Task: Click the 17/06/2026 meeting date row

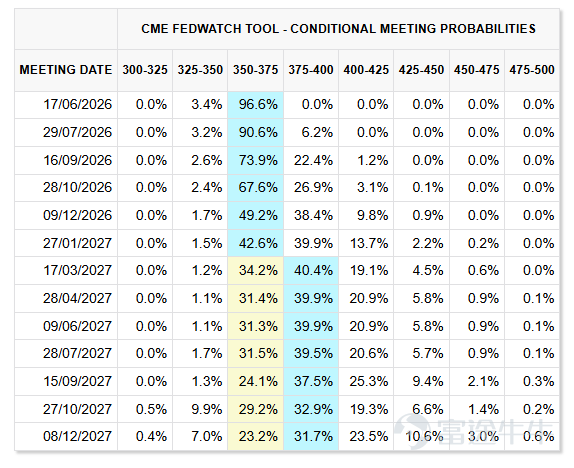Action: [287, 105]
